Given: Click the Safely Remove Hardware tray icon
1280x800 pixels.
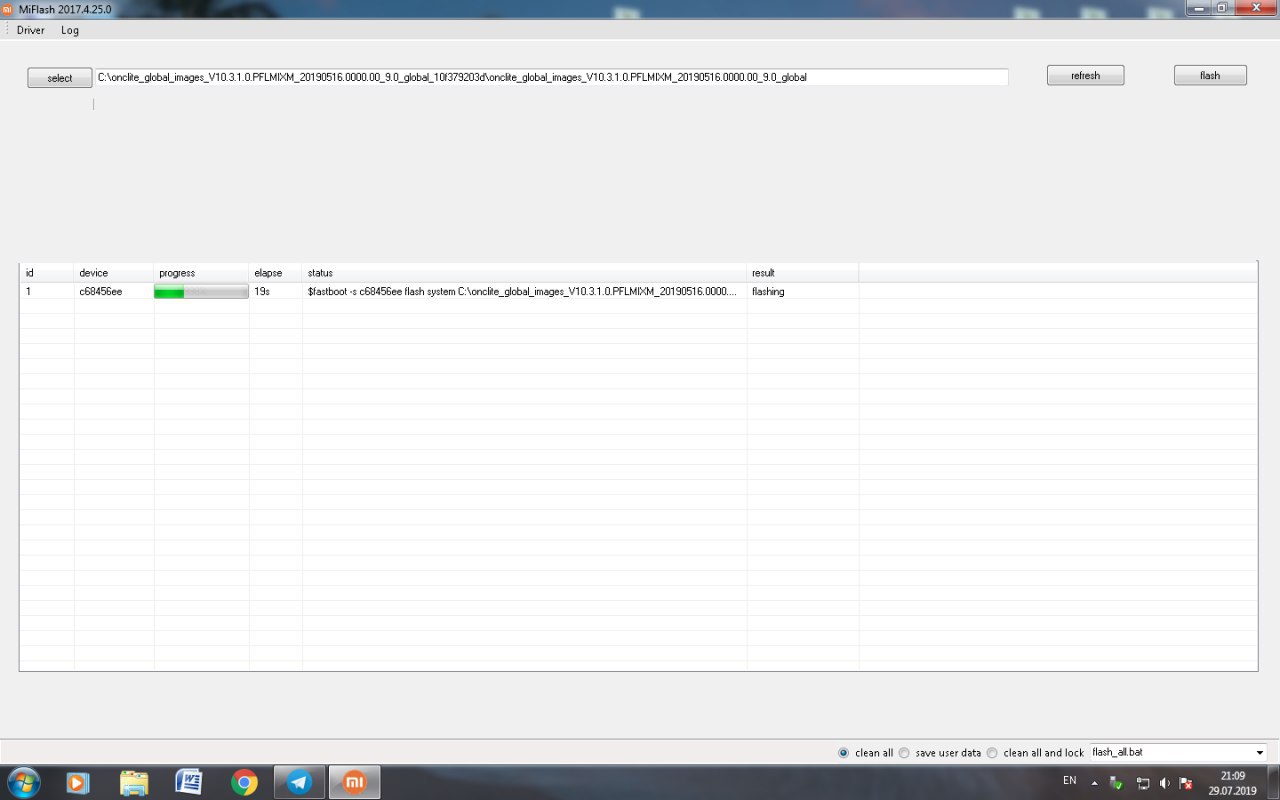Looking at the screenshot, I should tap(1117, 783).
